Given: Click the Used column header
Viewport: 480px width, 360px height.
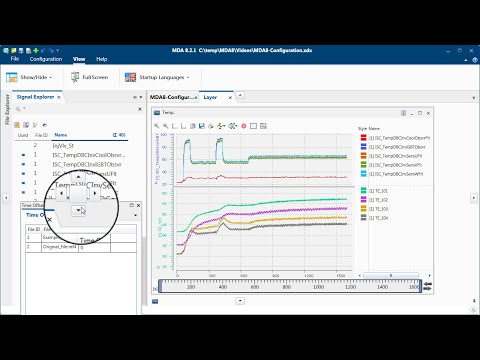Looking at the screenshot, I should click(x=23, y=135).
